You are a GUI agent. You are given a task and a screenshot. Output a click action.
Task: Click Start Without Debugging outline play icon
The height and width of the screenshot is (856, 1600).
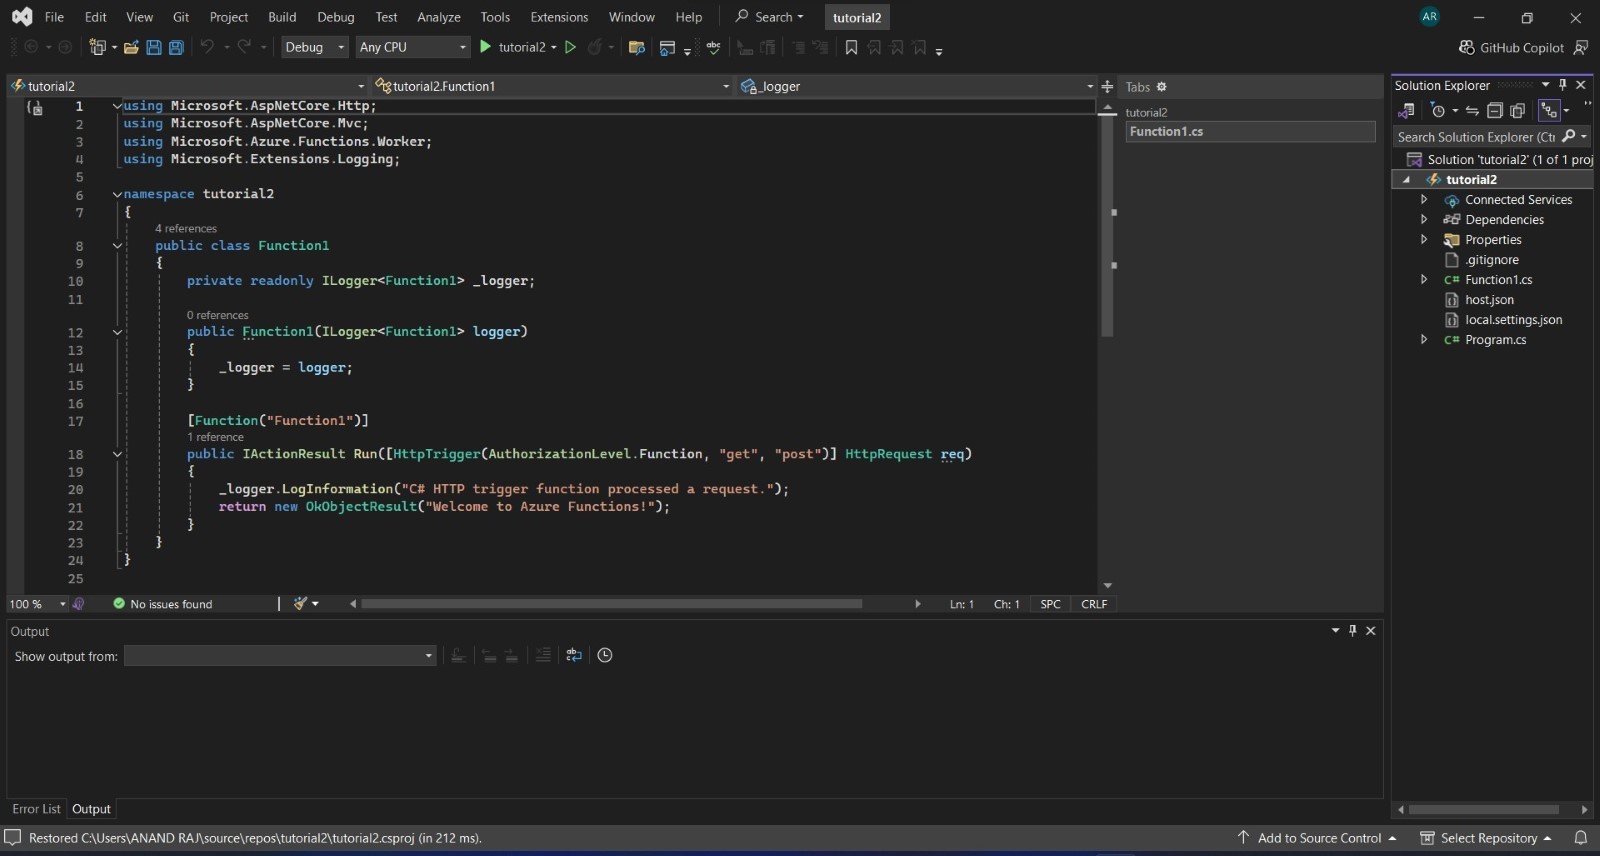pos(570,47)
